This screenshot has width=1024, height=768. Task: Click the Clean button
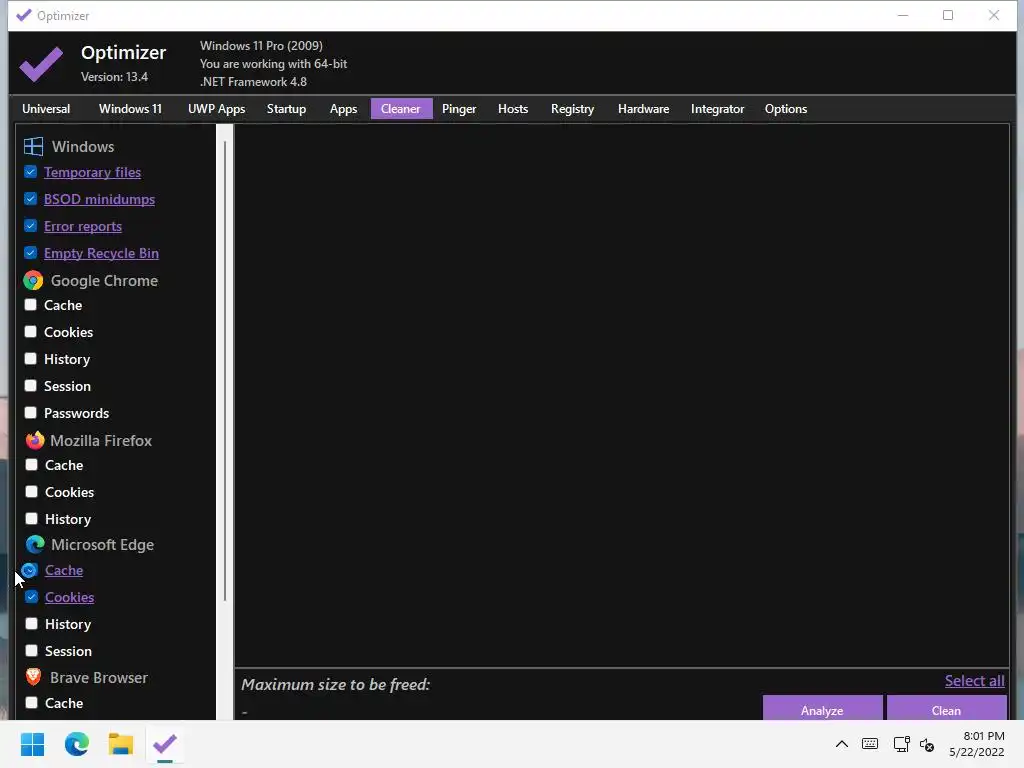[946, 709]
